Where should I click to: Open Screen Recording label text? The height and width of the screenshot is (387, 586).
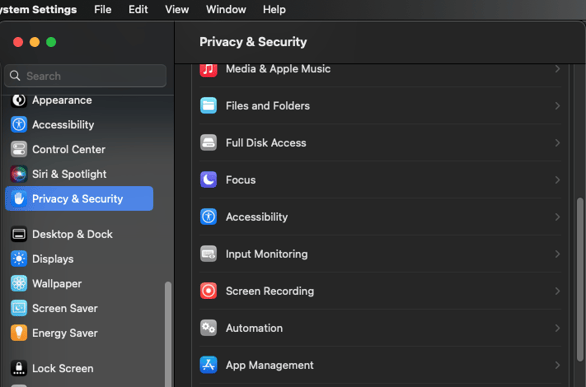(x=270, y=291)
